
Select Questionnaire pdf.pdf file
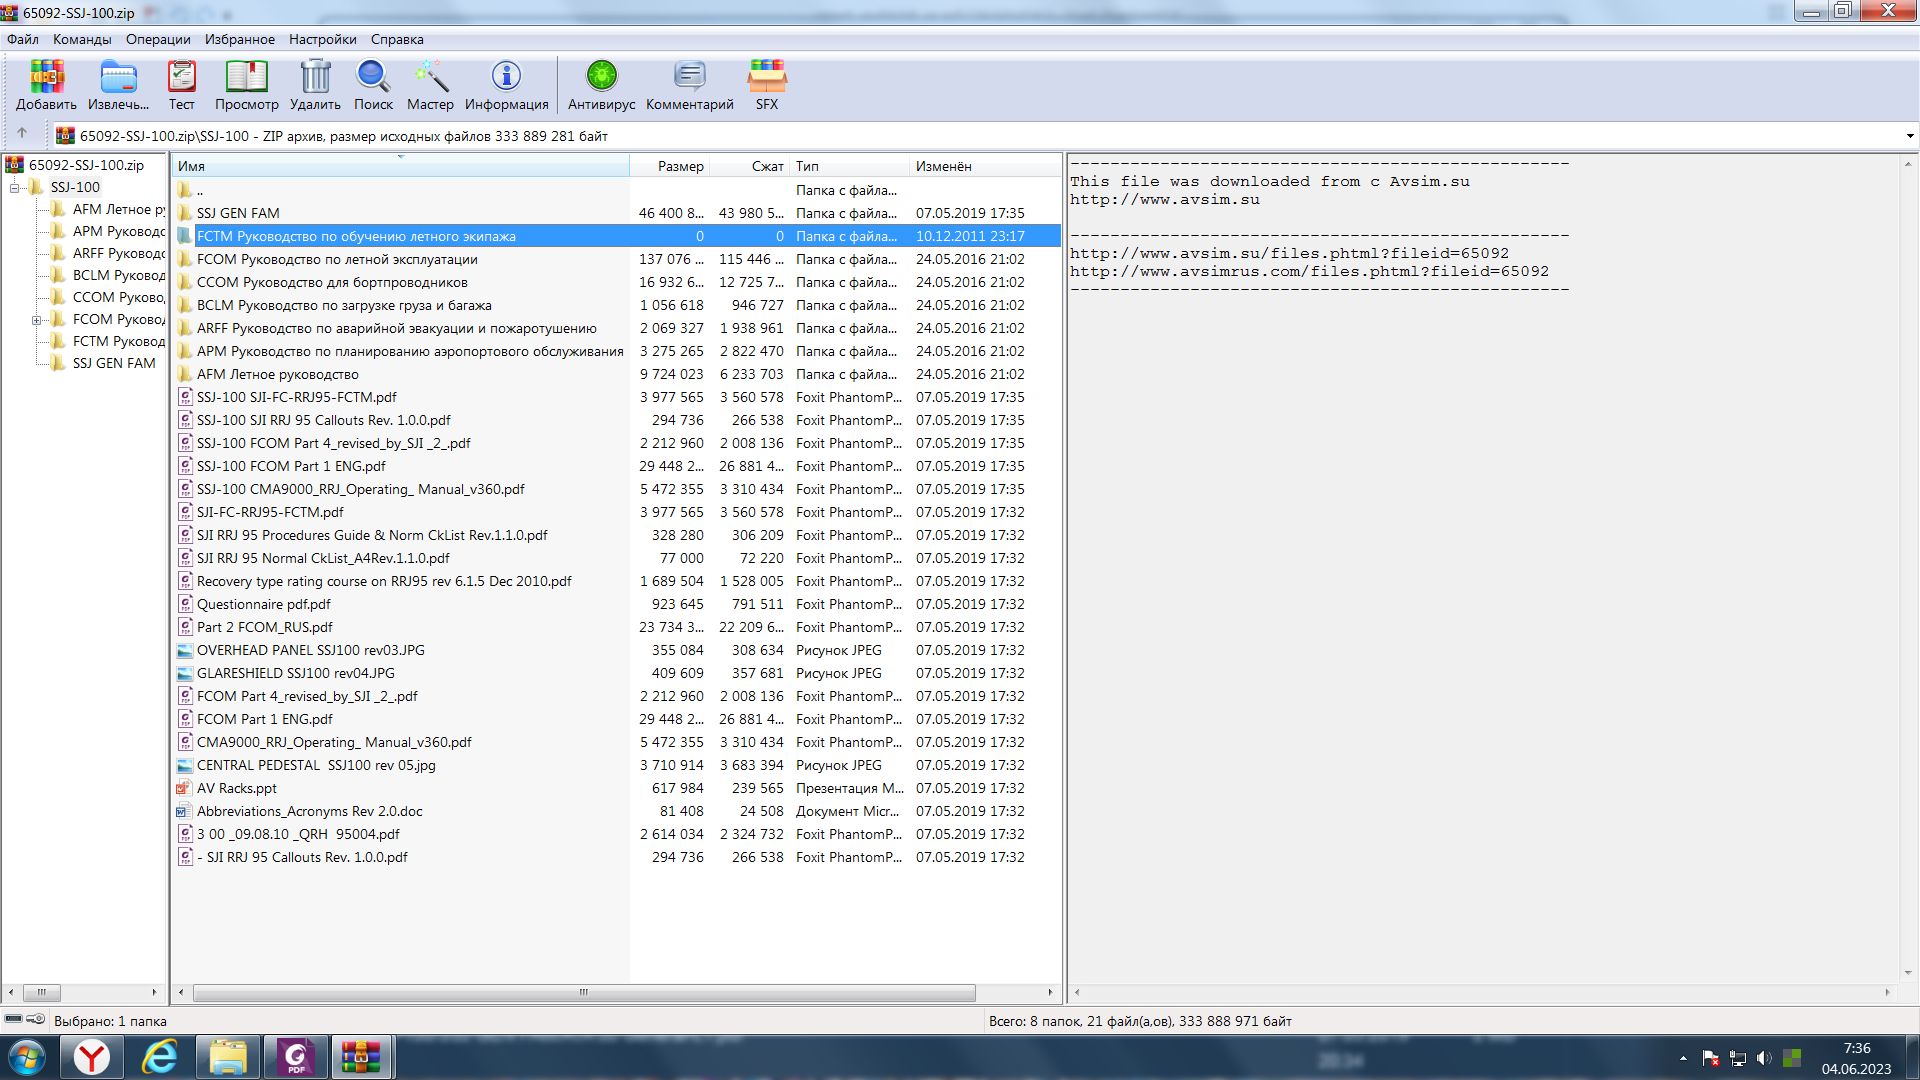click(x=617, y=604)
